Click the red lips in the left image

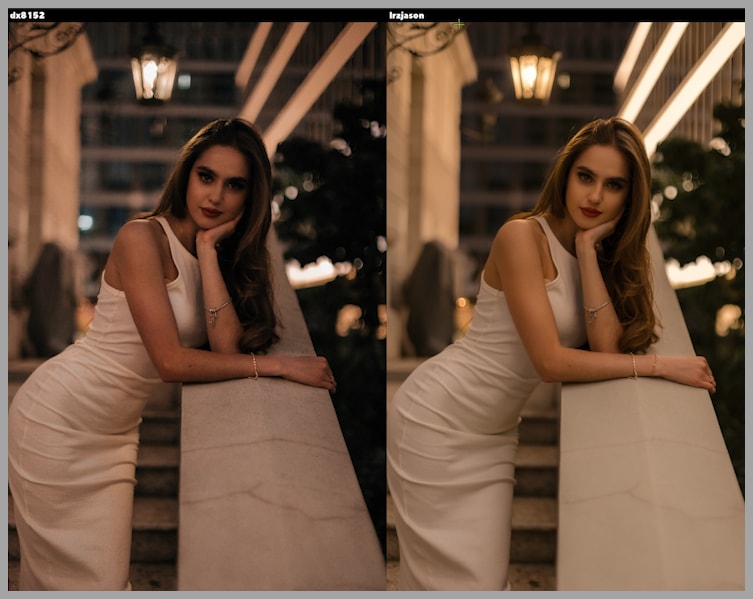[x=212, y=212]
